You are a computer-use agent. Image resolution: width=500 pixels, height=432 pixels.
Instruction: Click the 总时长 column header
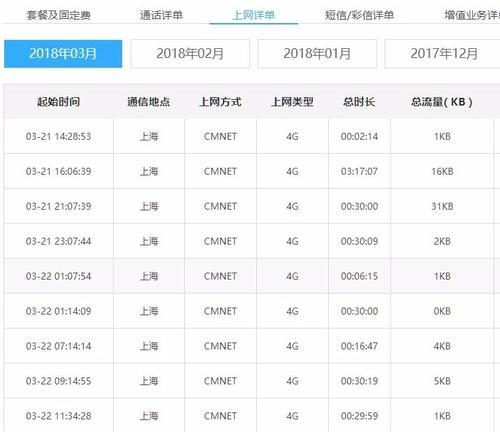(359, 102)
